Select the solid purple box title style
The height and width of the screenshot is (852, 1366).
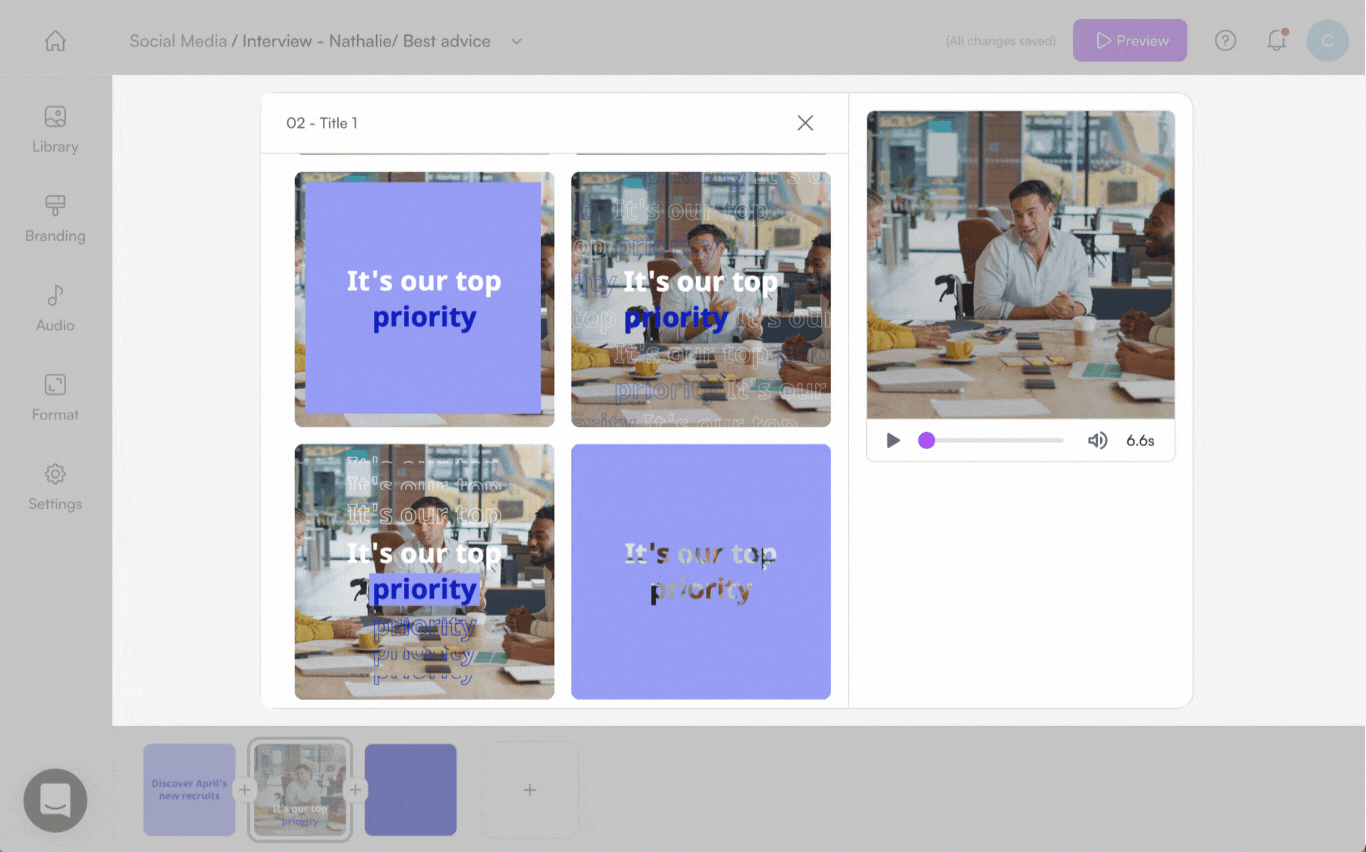[x=424, y=299]
